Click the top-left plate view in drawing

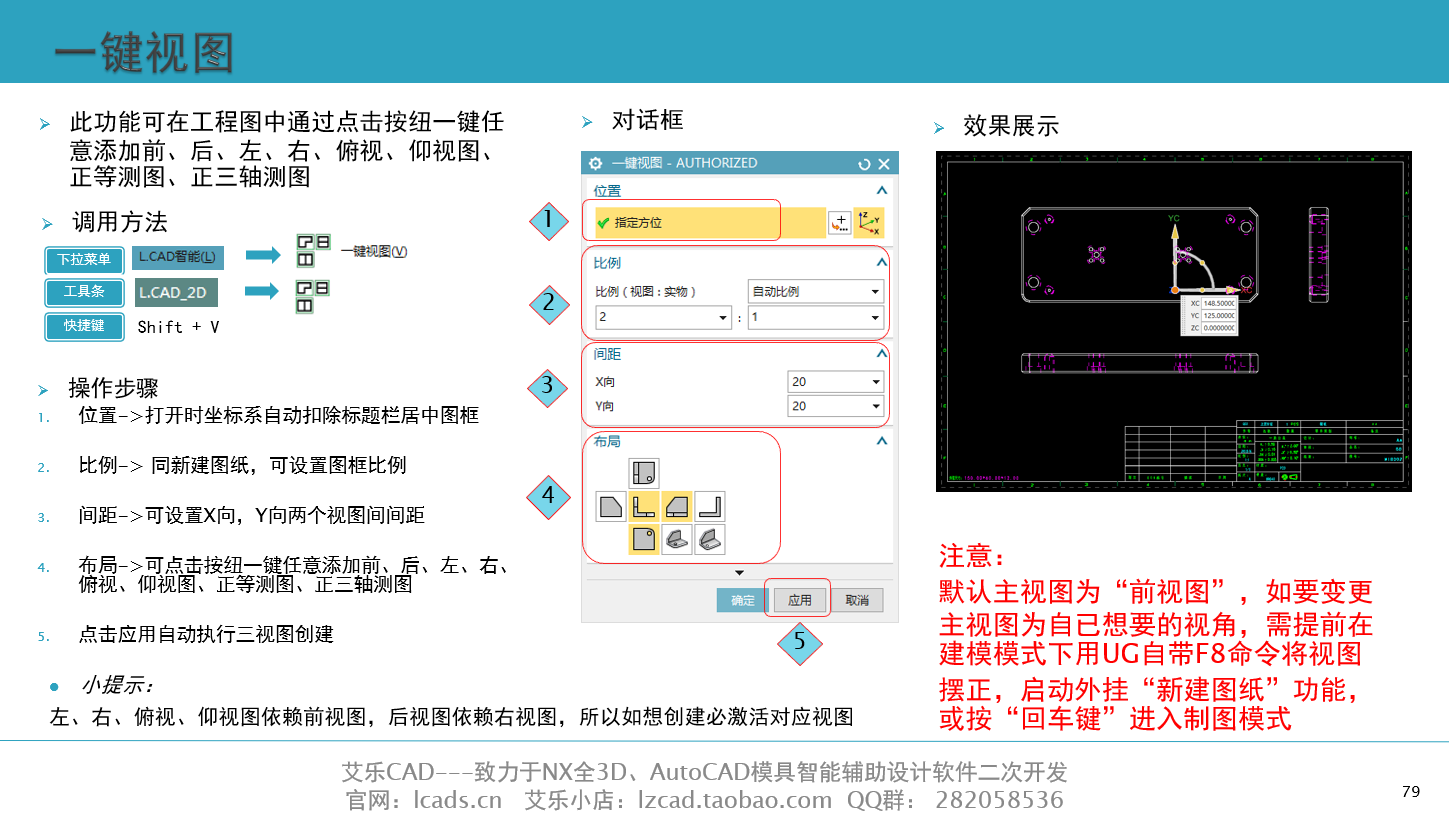(1140, 254)
